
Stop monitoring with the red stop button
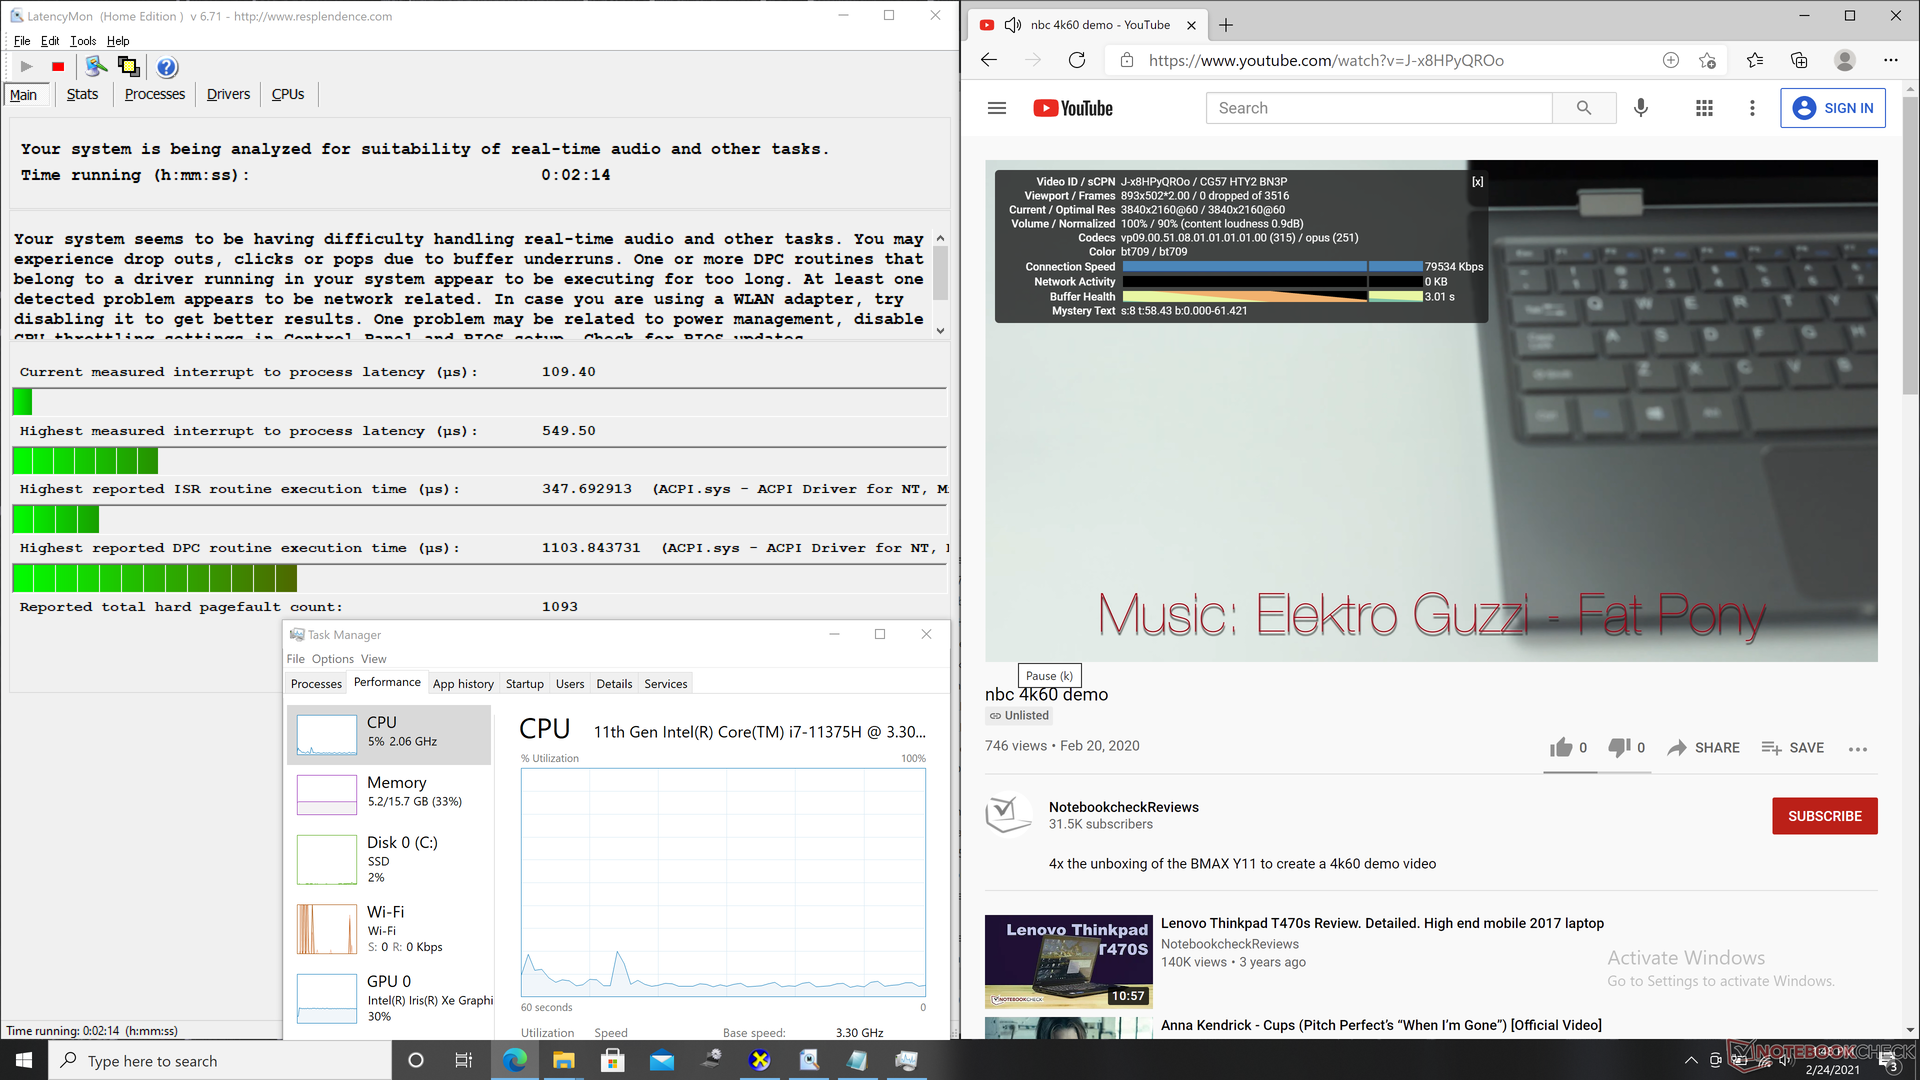(x=58, y=67)
